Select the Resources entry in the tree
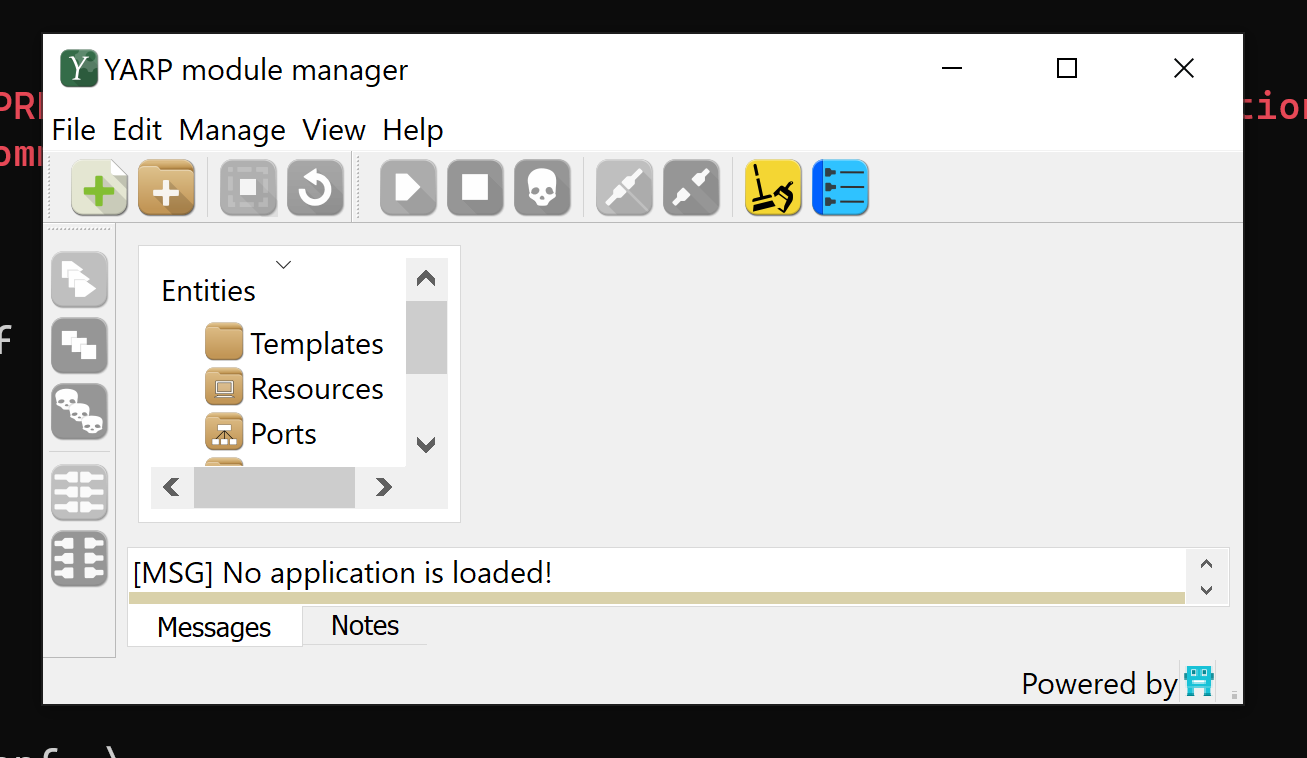Screen dimensions: 1307x758 coord(316,388)
